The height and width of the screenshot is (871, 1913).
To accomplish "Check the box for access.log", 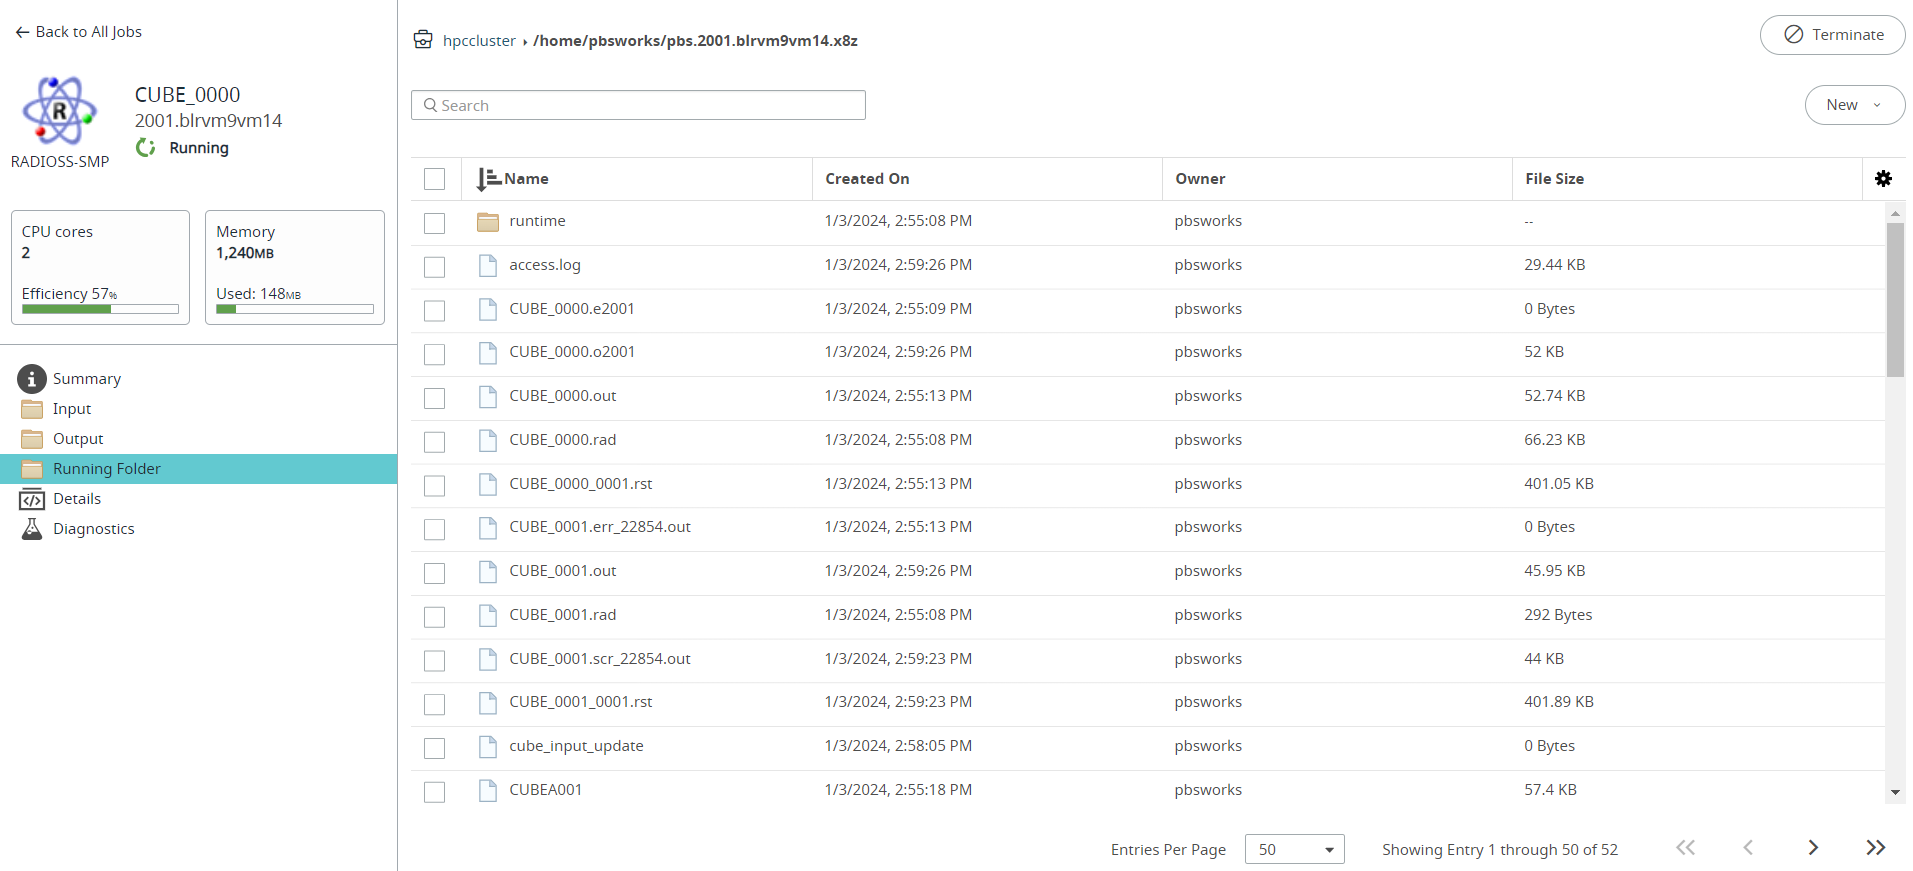I will (434, 266).
